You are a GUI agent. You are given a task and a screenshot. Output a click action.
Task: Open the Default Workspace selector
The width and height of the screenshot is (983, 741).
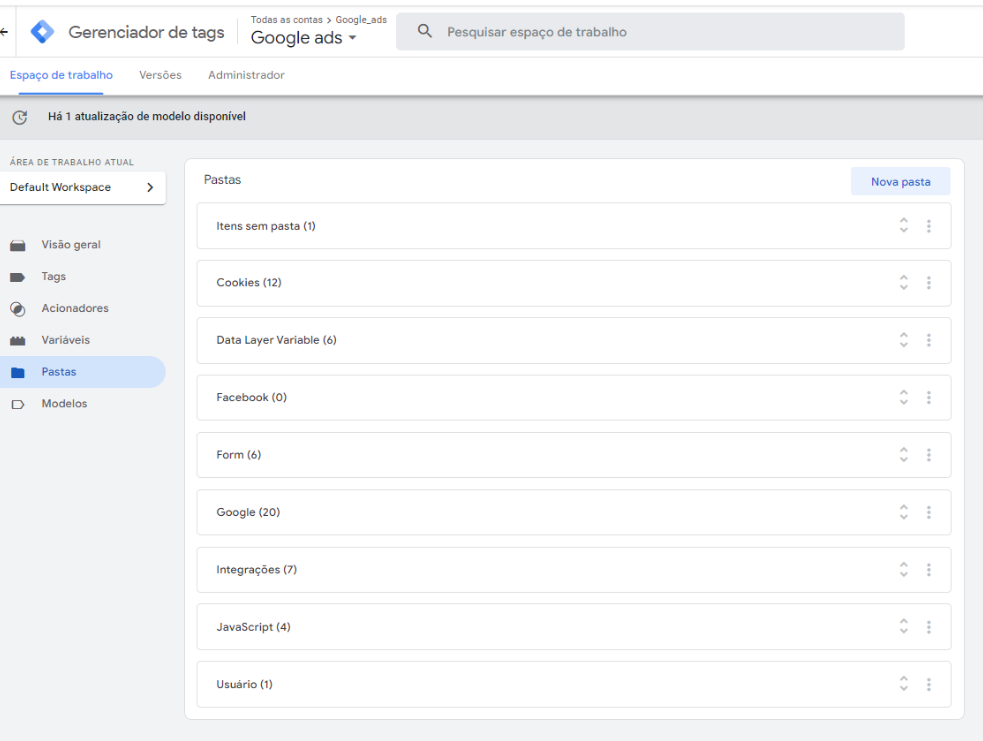pos(82,187)
